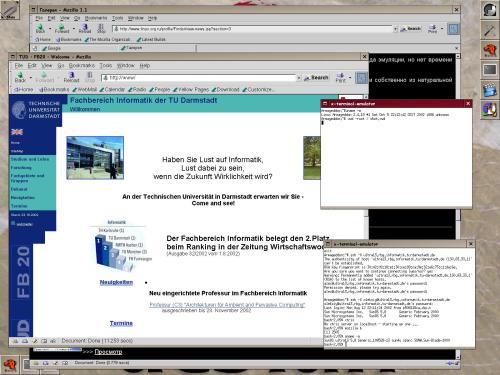Click Print in the Галерея Mozilla 1.1 window
Viewport: 500px width, 375px height.
433,29
